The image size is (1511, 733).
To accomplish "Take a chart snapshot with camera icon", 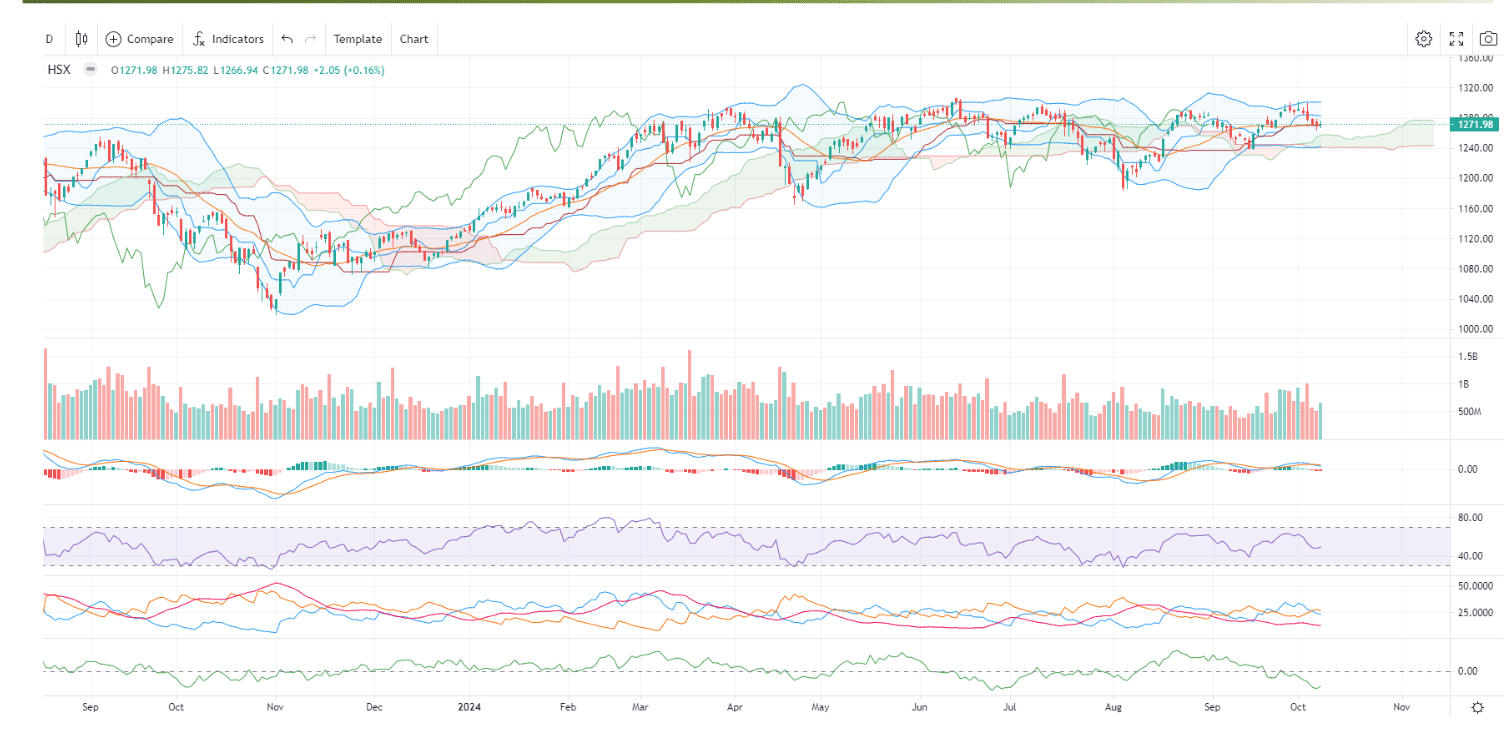I will pos(1488,39).
